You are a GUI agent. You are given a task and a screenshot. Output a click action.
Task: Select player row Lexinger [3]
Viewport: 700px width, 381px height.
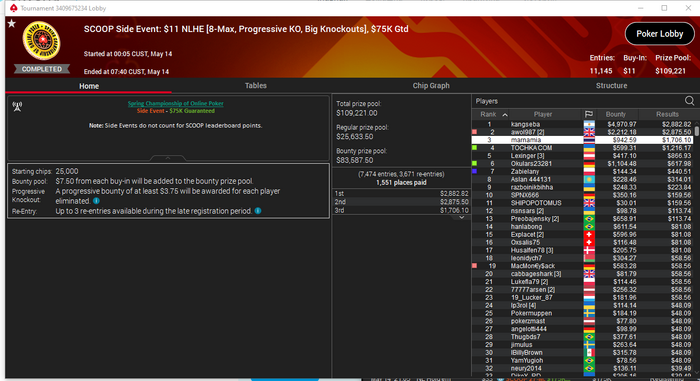583,156
